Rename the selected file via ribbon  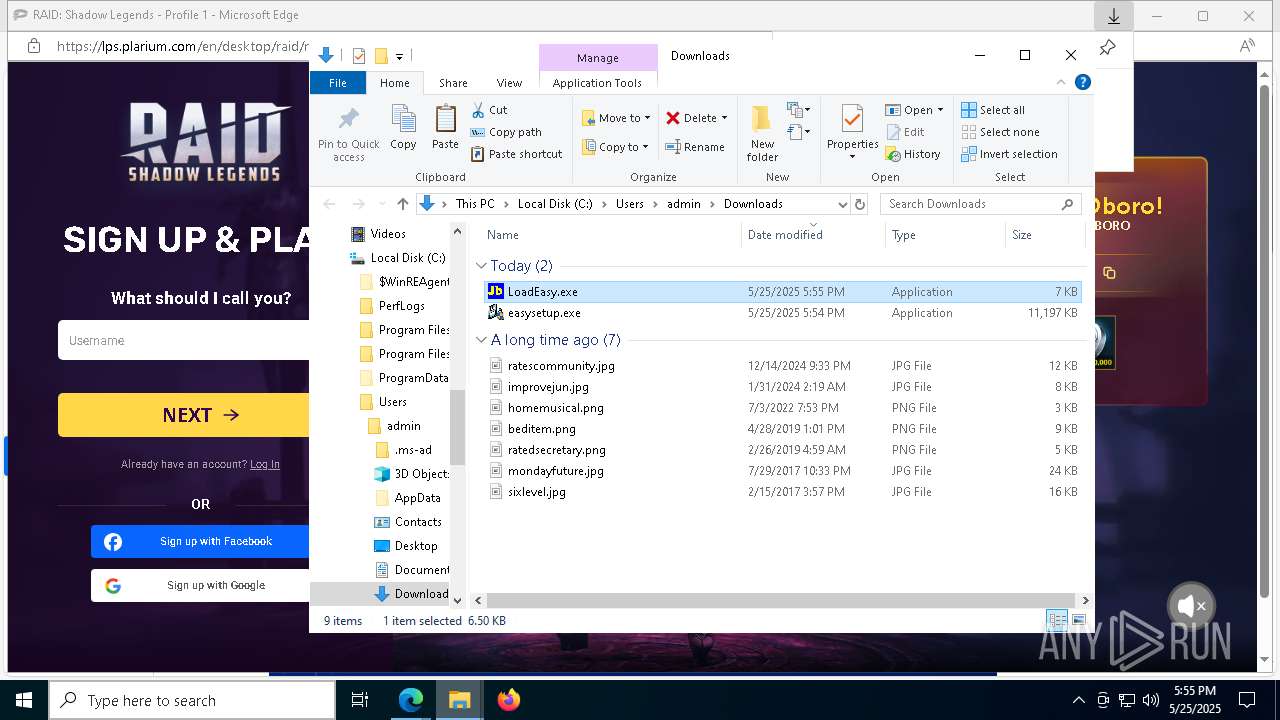point(695,147)
